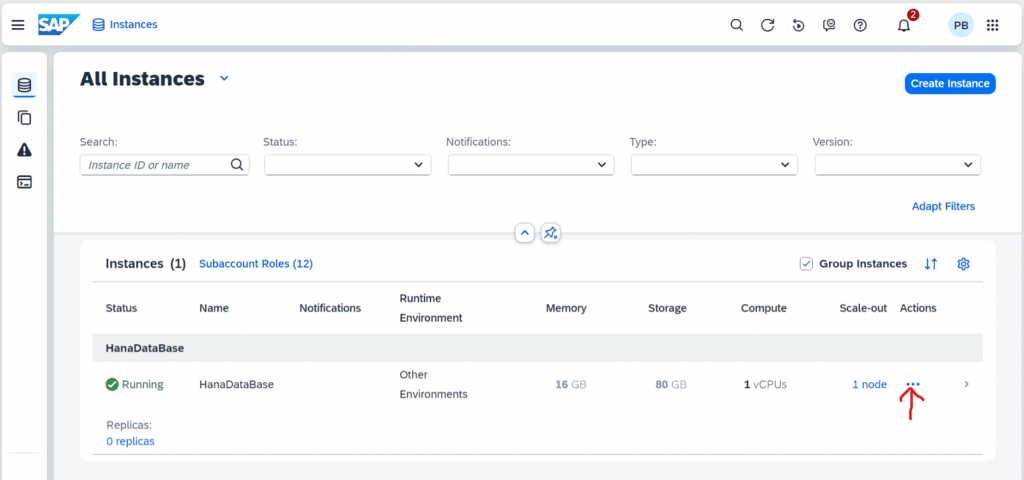Image resolution: width=1024 pixels, height=480 pixels.
Task: Click the 1 vCPUs compute value
Action: click(765, 385)
